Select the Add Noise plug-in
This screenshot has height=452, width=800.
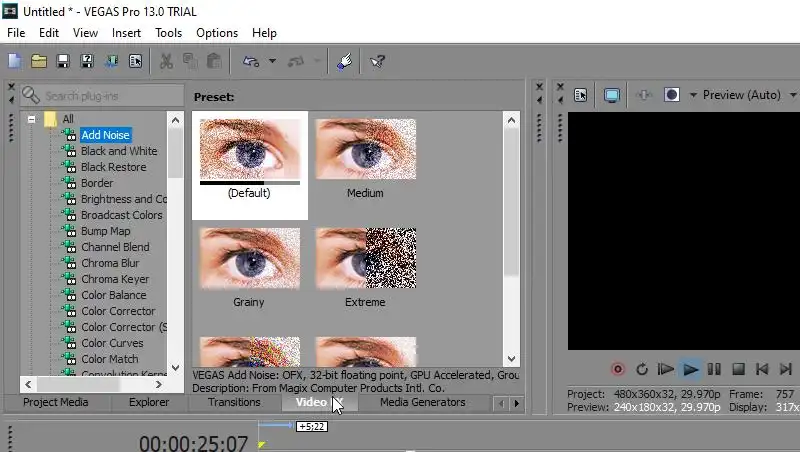[106, 135]
